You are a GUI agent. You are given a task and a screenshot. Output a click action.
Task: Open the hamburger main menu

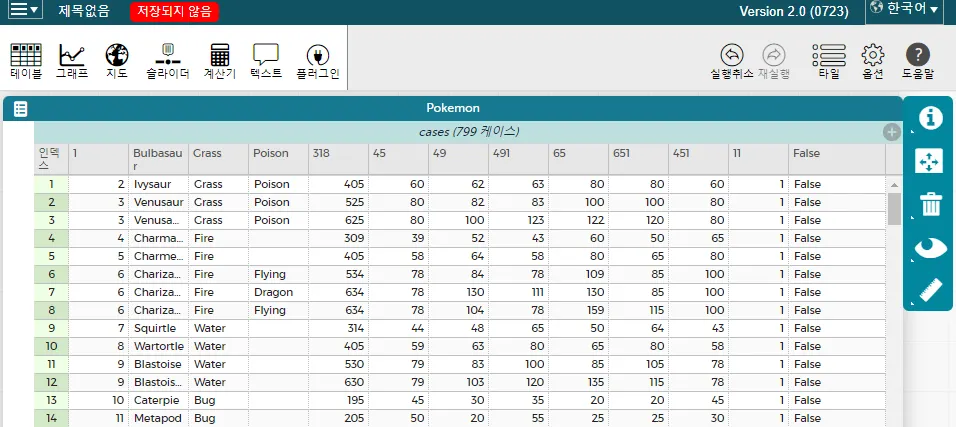point(25,11)
